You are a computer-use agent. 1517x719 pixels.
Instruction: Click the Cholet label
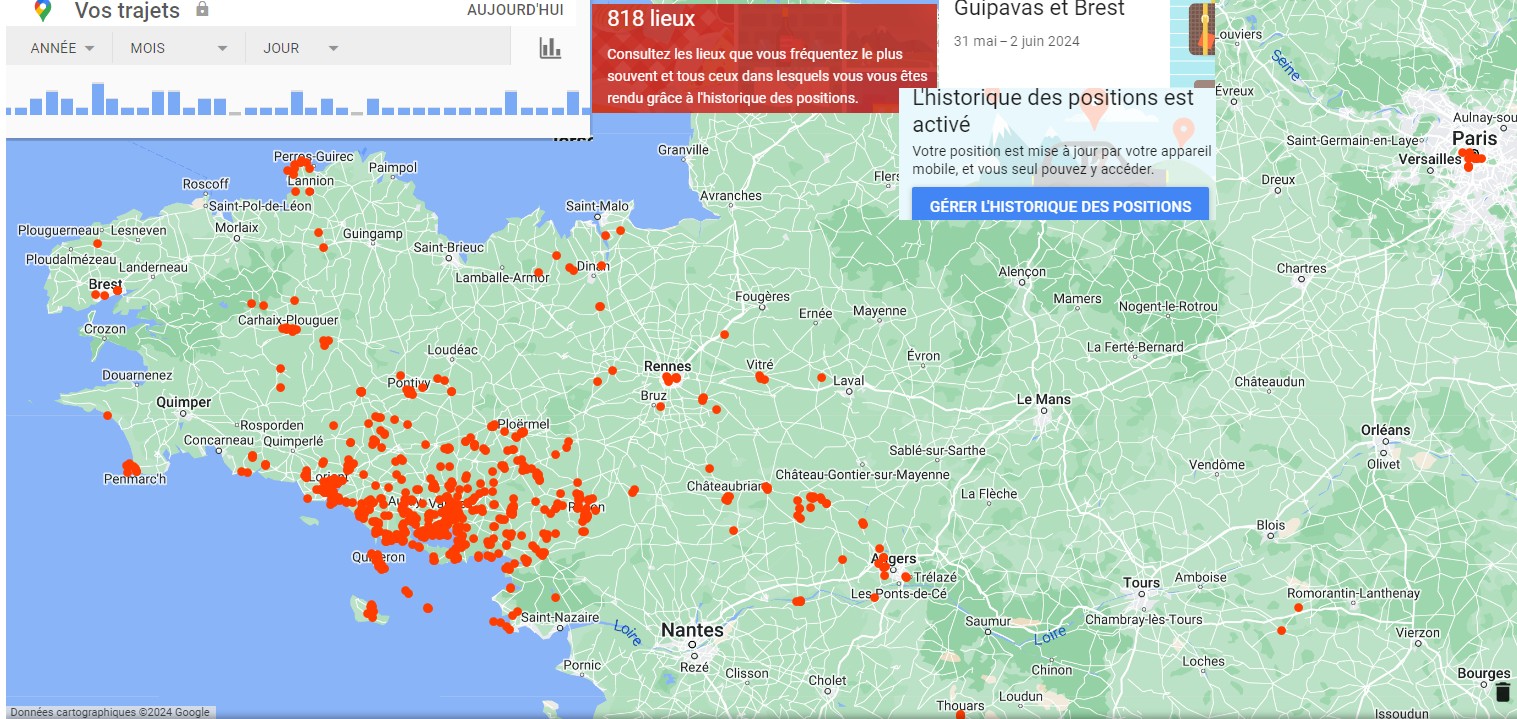(x=827, y=680)
